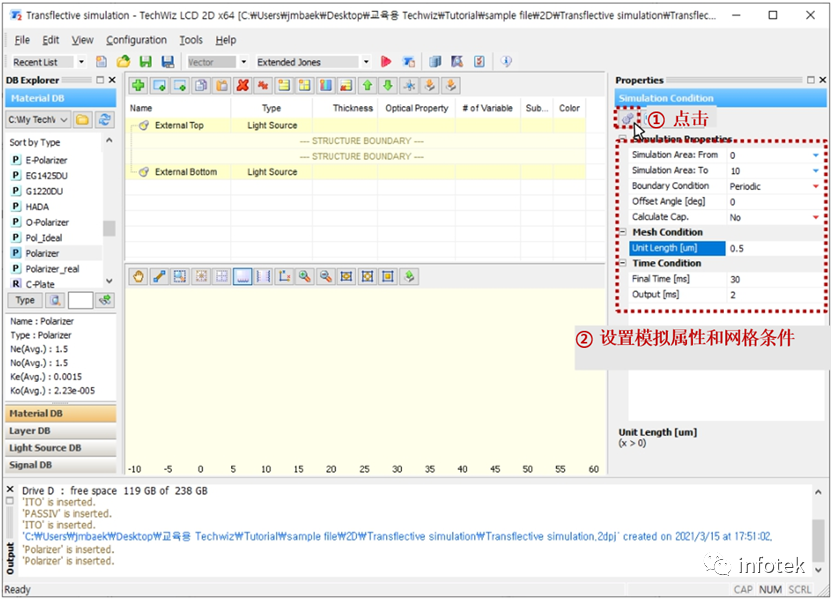Click the info bubble icon in main toolbar
The height and width of the screenshot is (599, 831).
[506, 61]
